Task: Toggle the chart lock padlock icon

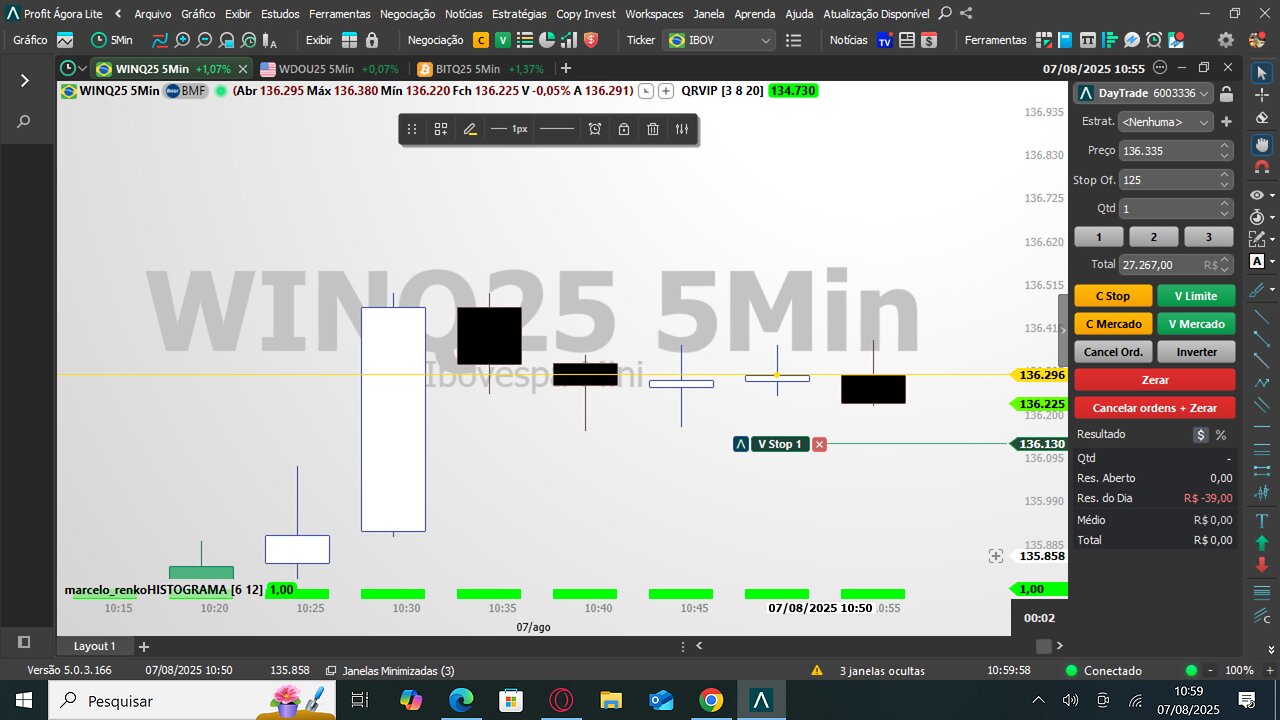Action: pyautogui.click(x=372, y=40)
